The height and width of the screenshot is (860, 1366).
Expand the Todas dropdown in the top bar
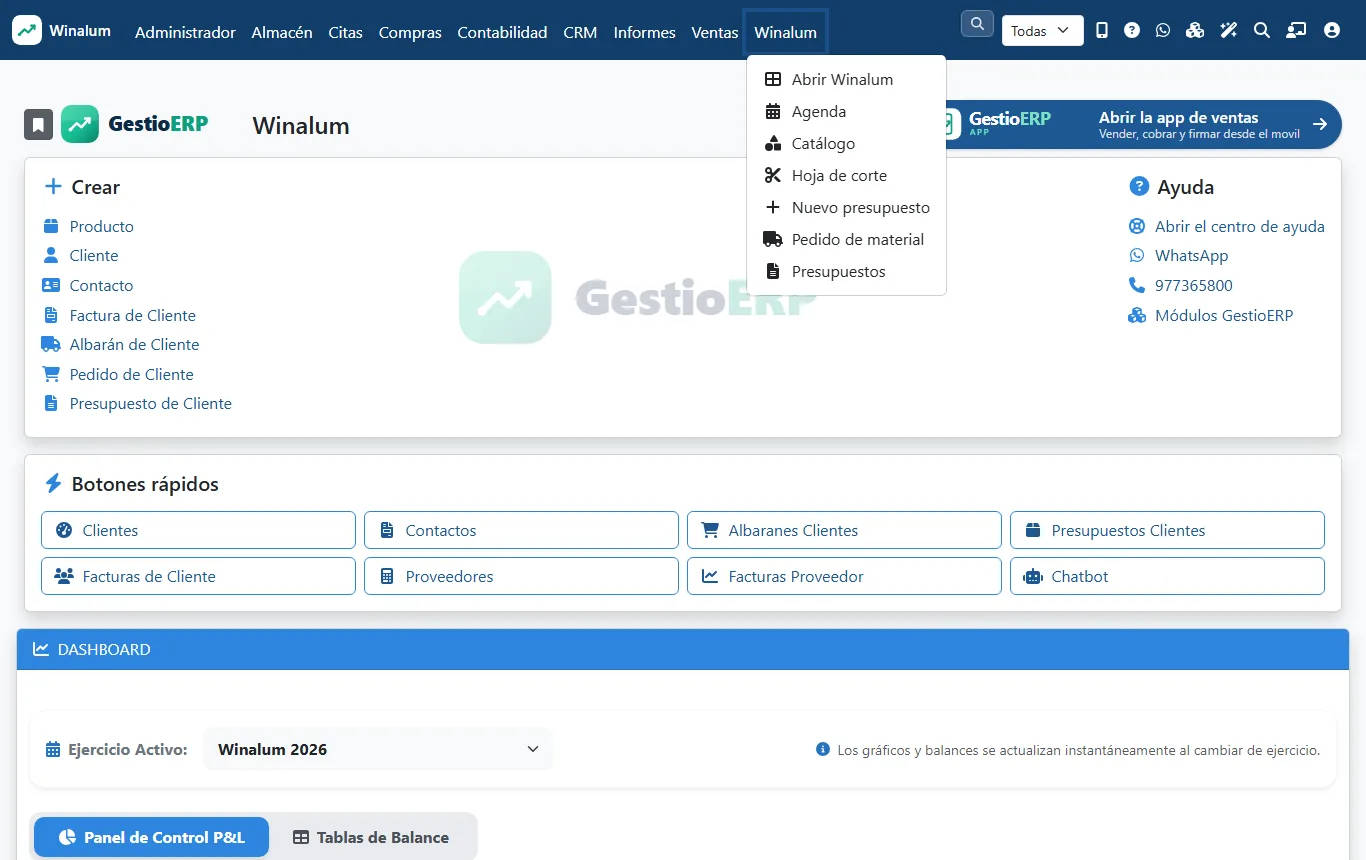pos(1042,31)
